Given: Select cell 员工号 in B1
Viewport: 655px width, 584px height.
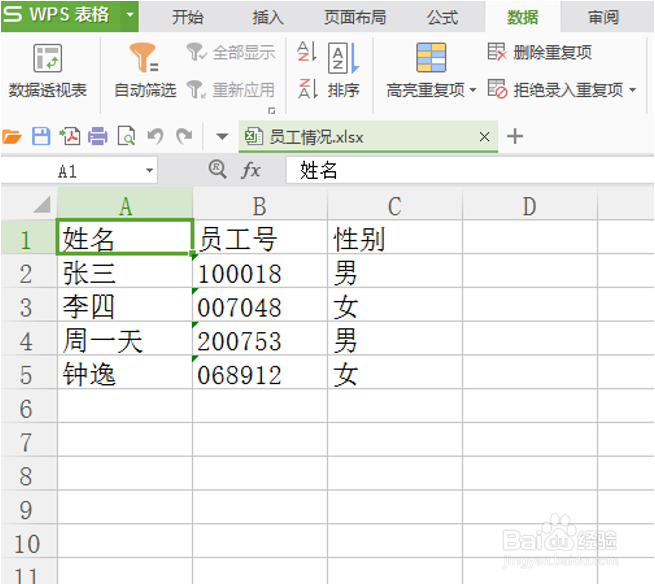Looking at the screenshot, I should [260, 237].
